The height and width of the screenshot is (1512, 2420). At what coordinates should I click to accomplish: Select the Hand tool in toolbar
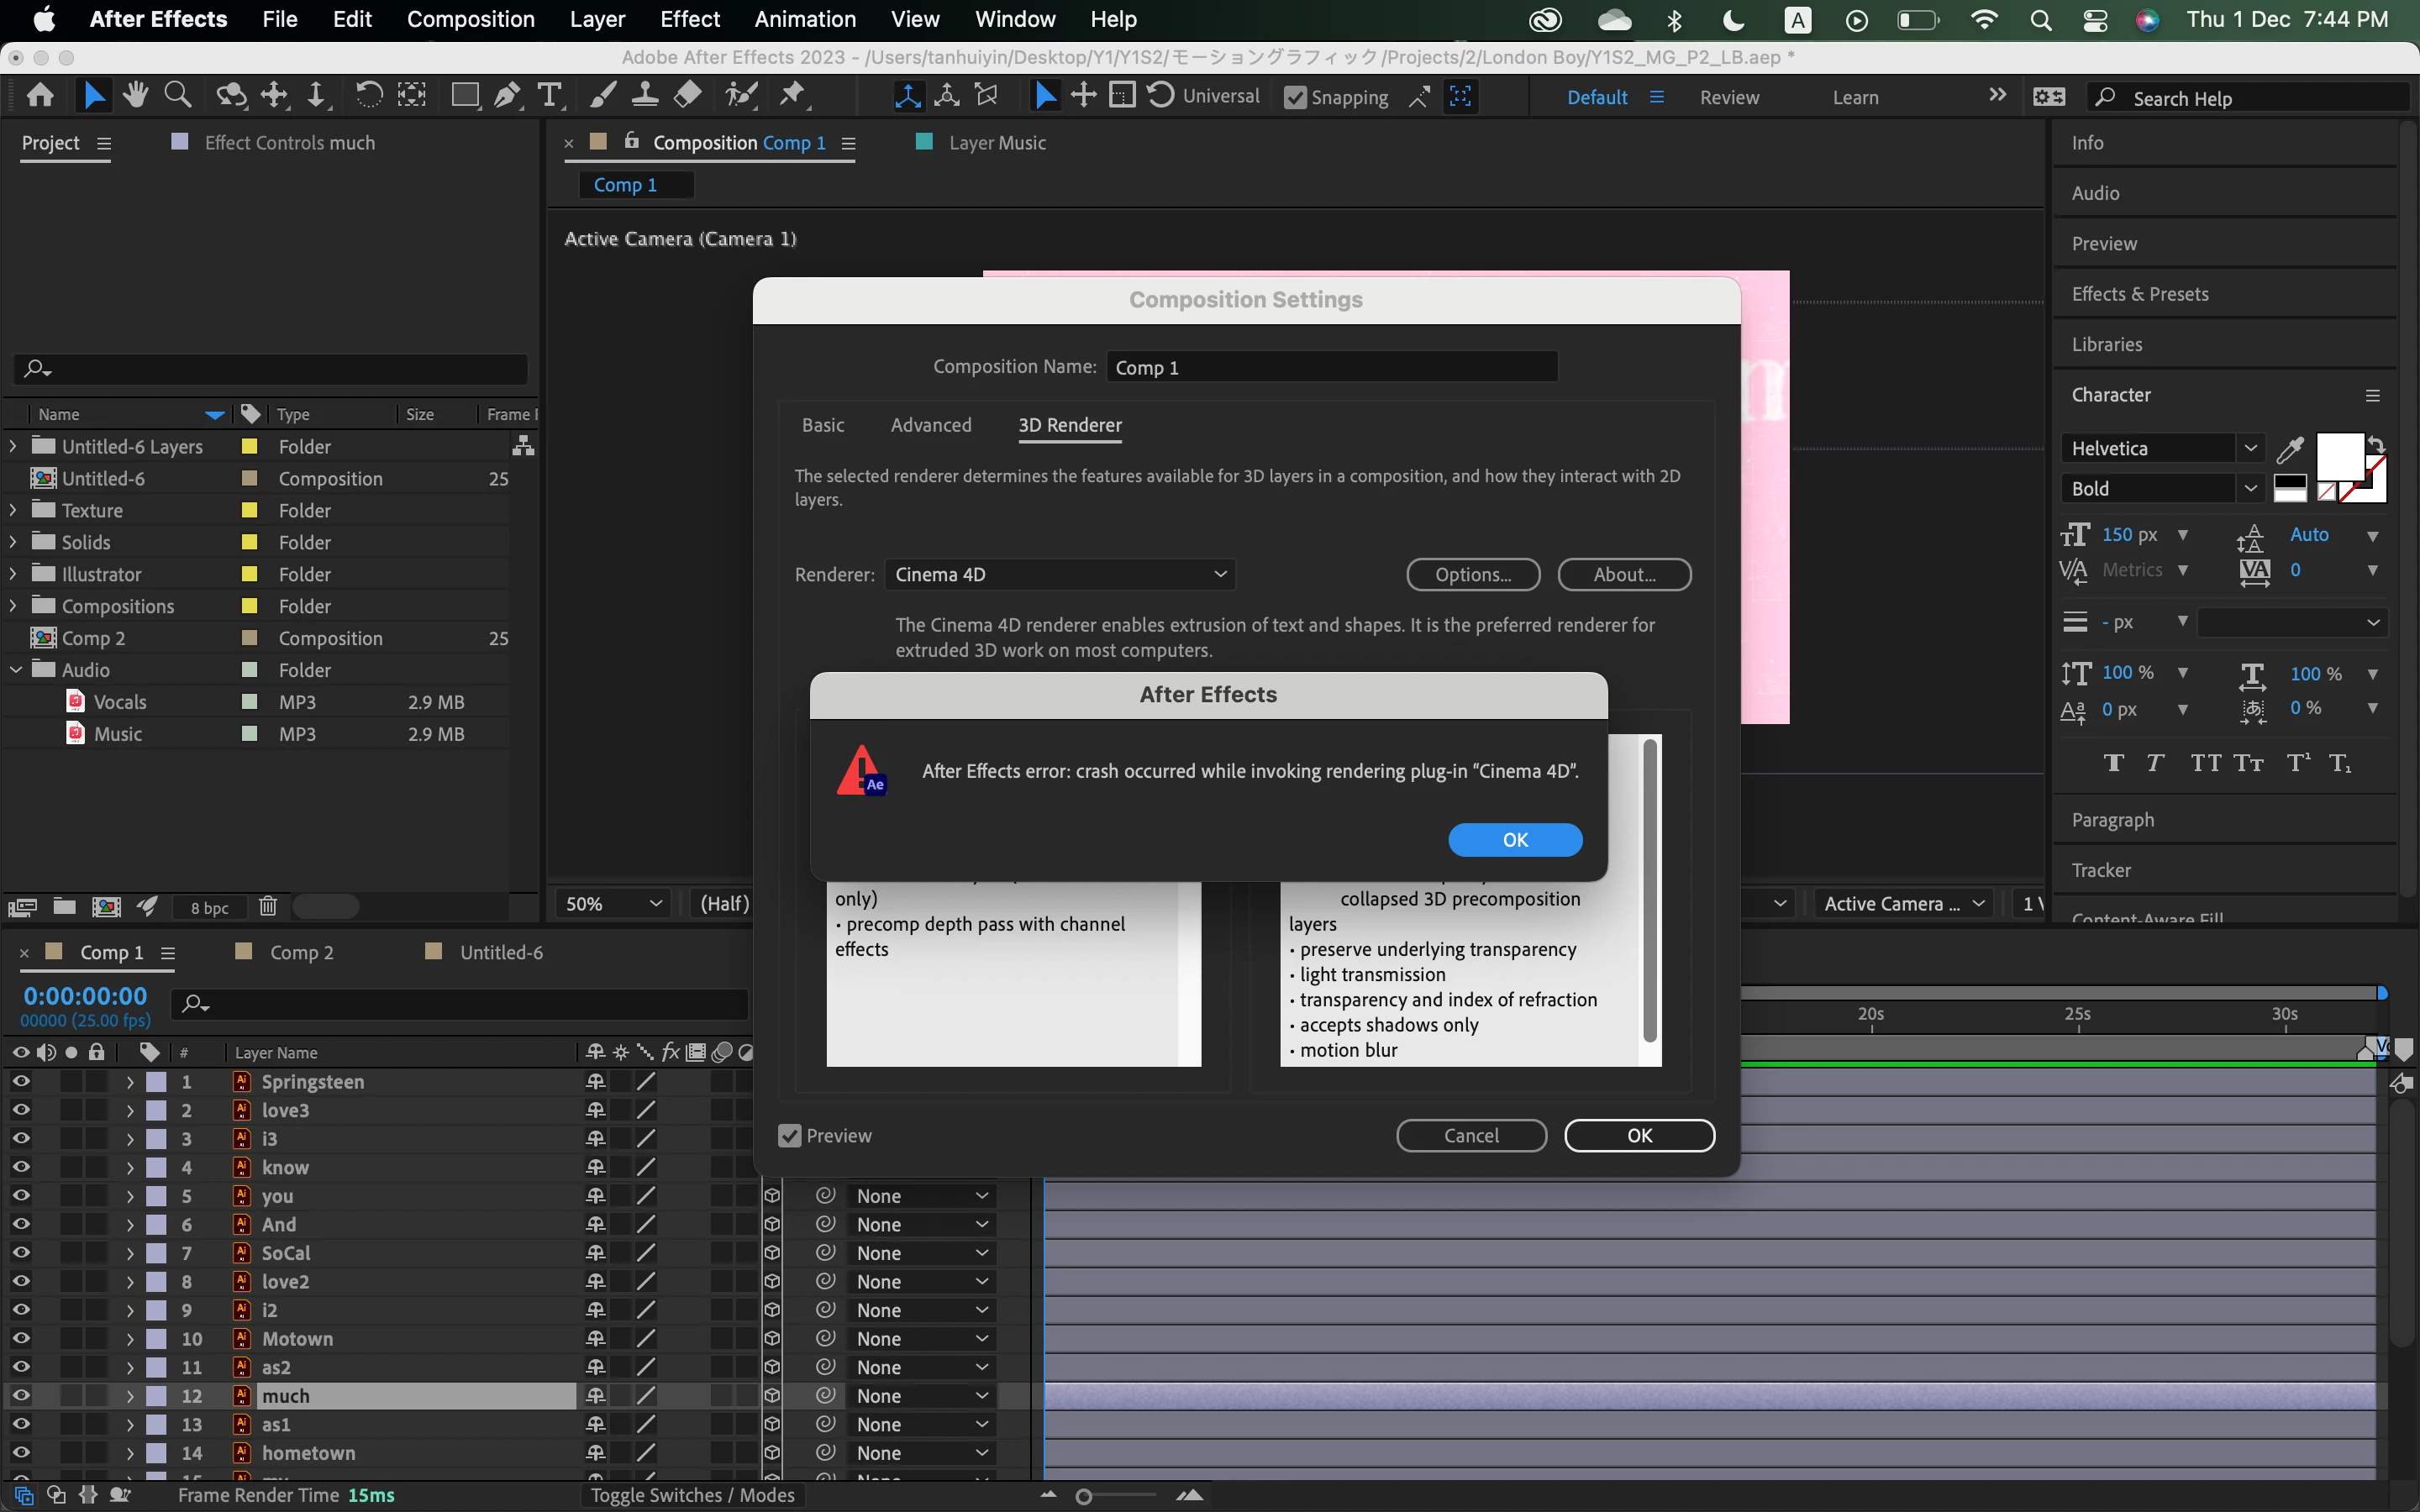coord(135,96)
